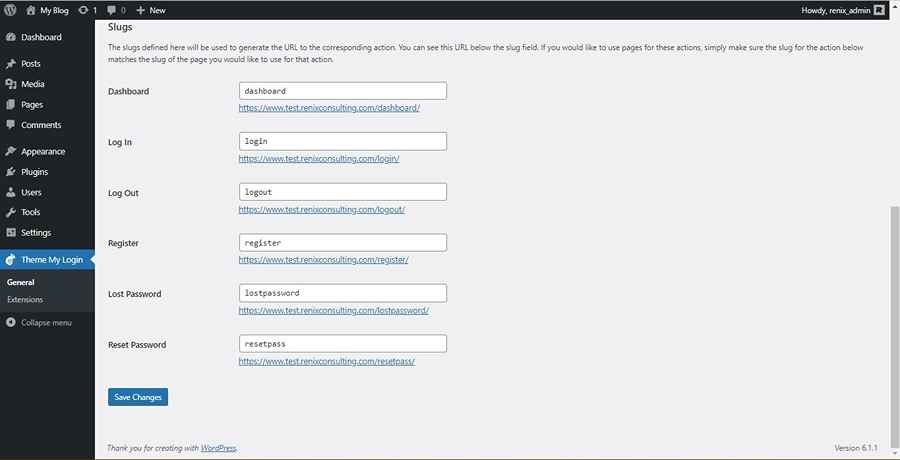Click the Plugins plug icon
This screenshot has height=460, width=900.
pos(10,172)
